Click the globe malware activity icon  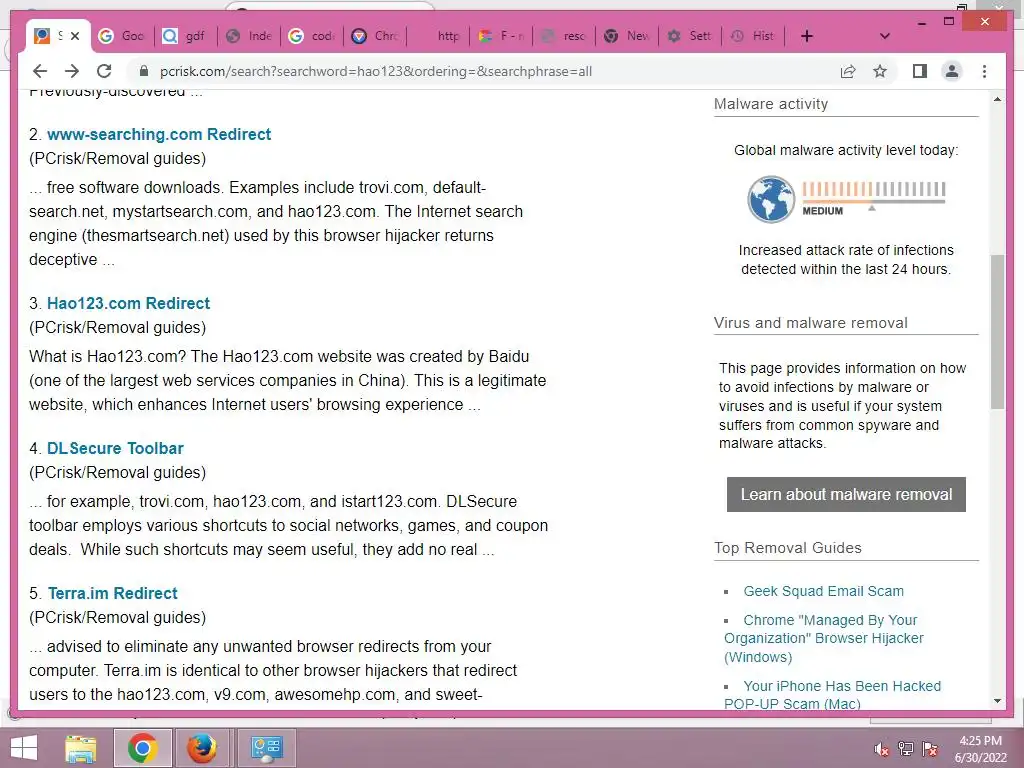[x=771, y=199]
